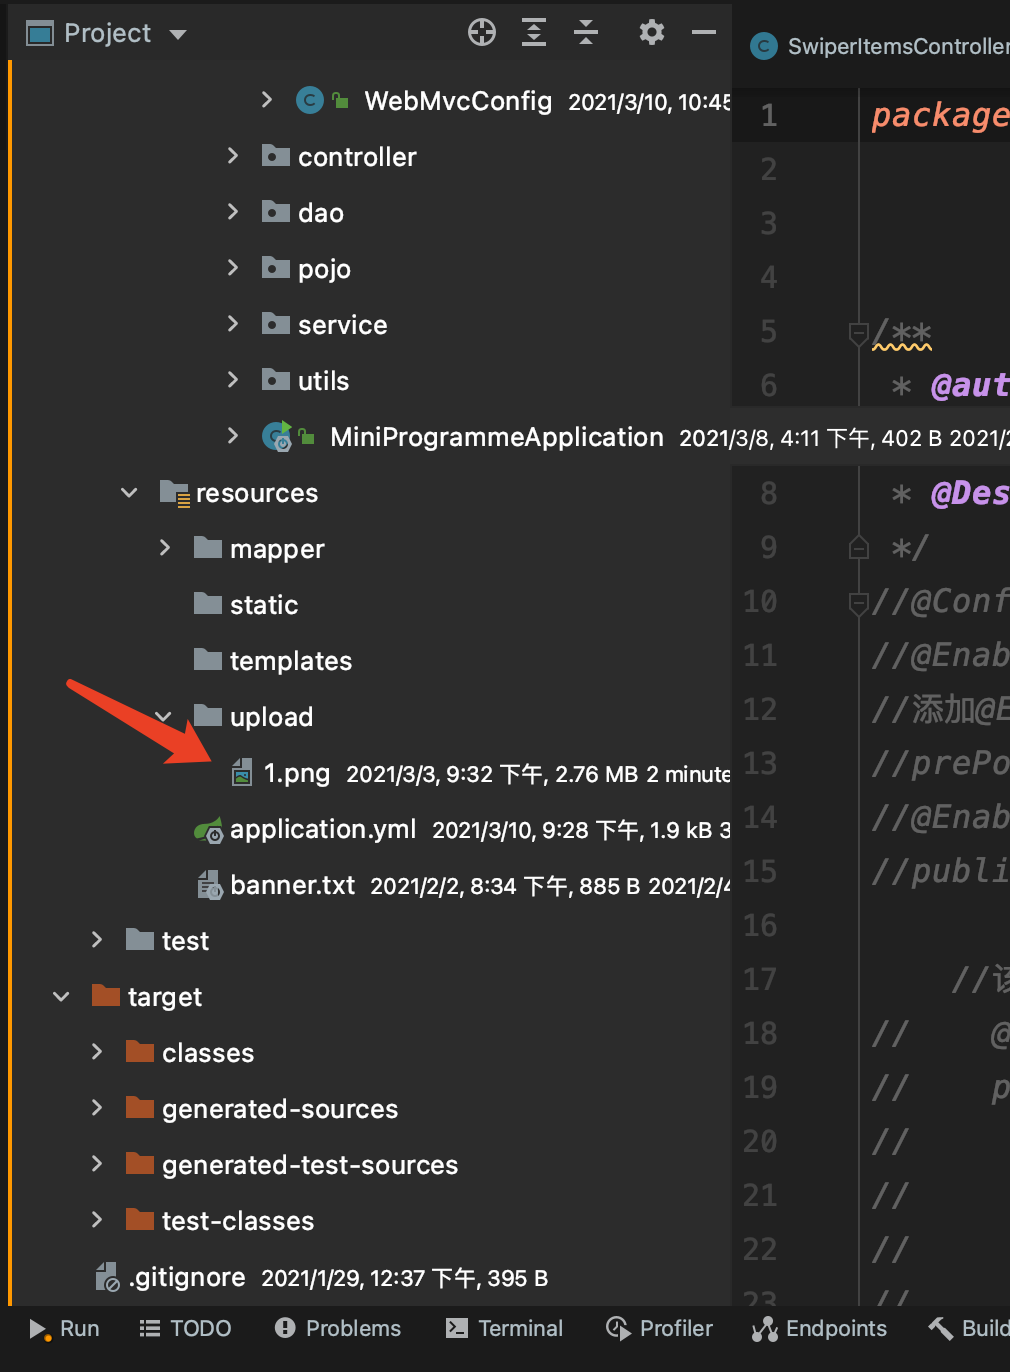This screenshot has width=1010, height=1372.
Task: Click the Expand All toolbar icon
Action: 534,33
